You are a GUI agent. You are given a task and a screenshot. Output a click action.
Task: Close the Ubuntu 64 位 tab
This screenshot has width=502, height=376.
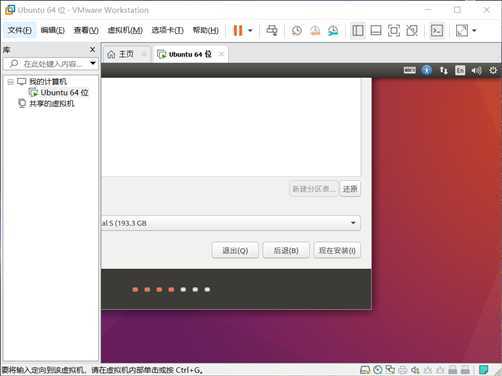tap(221, 54)
